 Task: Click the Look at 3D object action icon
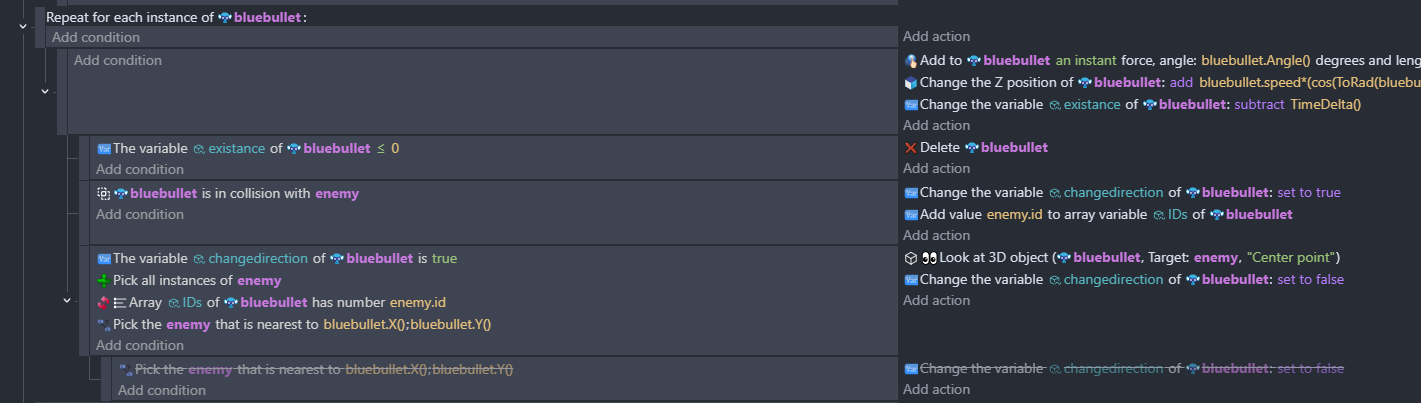pos(910,258)
